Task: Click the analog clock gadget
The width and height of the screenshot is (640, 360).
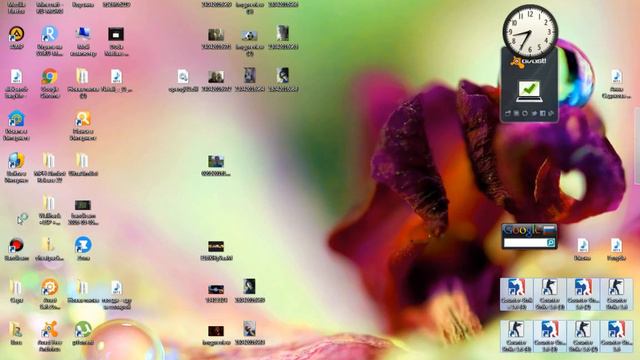Action: 530,32
